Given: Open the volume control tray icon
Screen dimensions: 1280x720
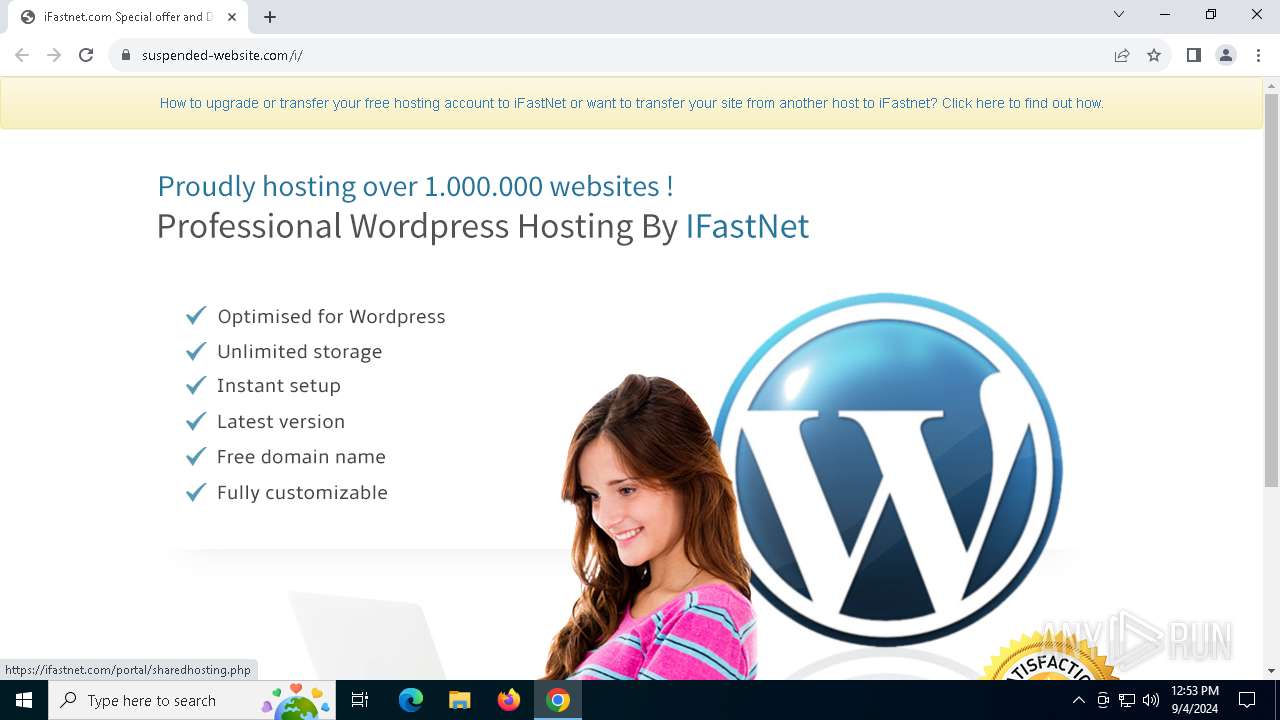Looking at the screenshot, I should tap(1151, 700).
